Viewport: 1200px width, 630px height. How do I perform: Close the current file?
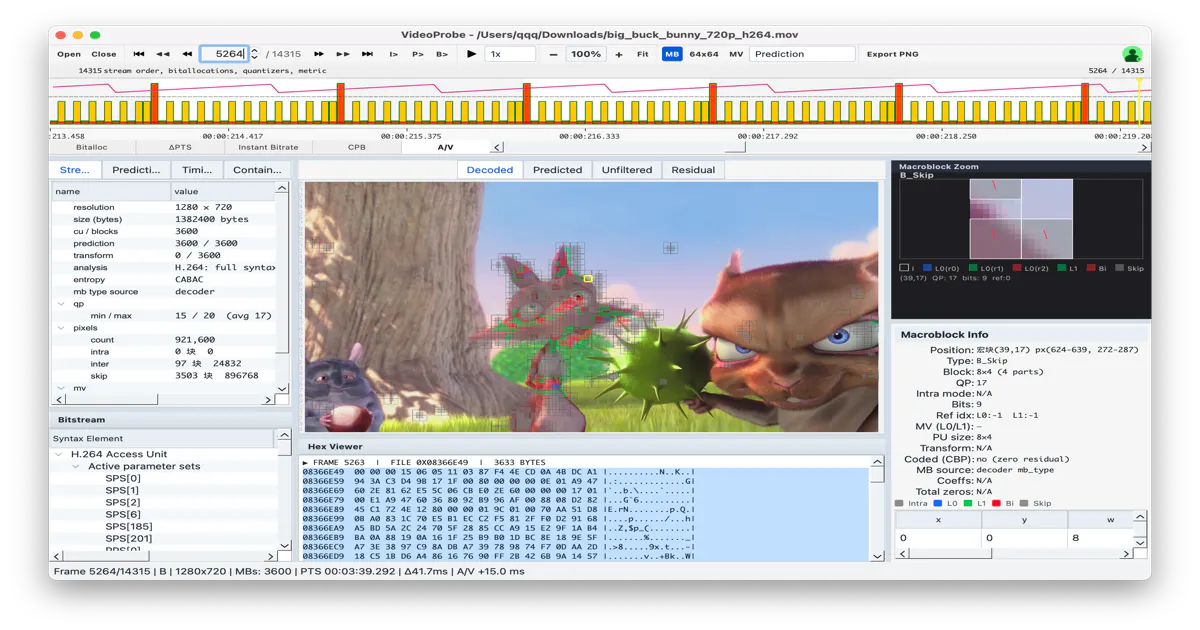pyautogui.click(x=104, y=54)
